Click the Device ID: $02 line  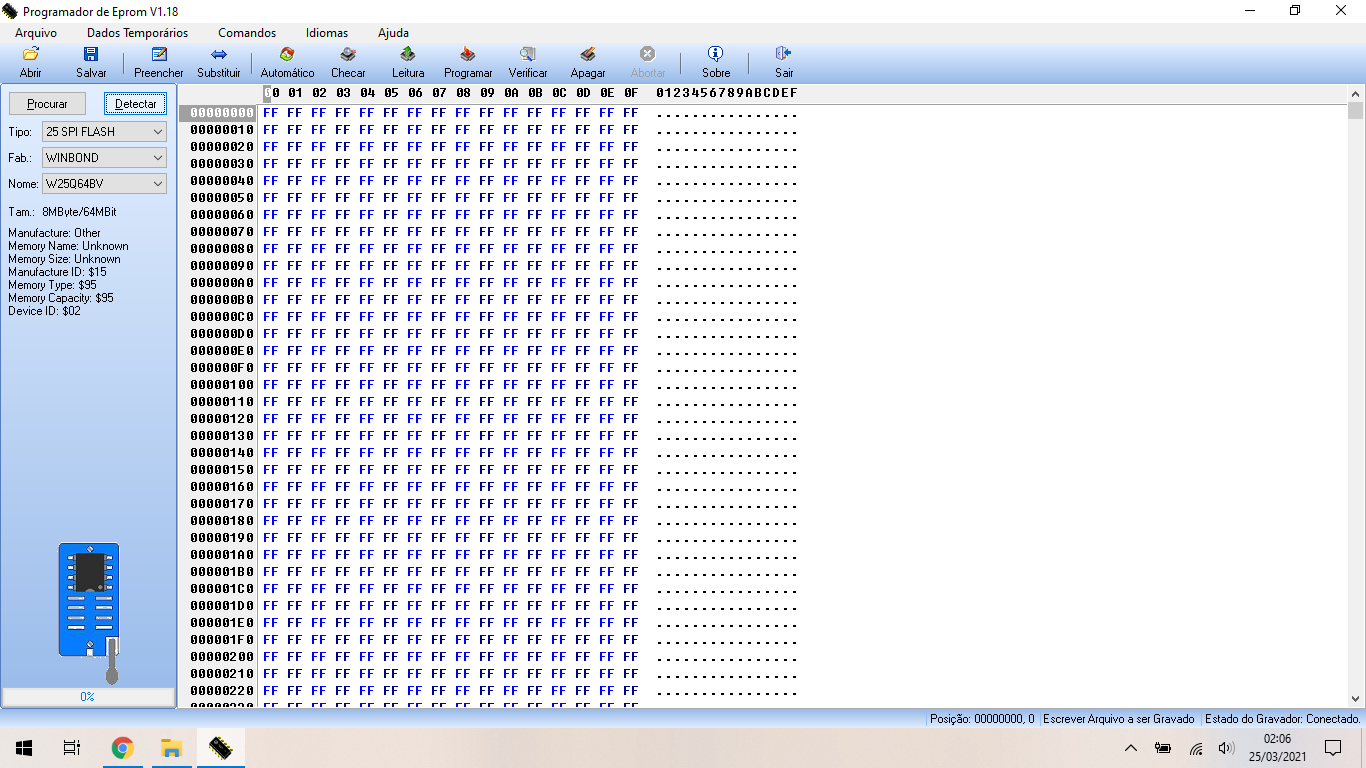pyautogui.click(x=44, y=311)
